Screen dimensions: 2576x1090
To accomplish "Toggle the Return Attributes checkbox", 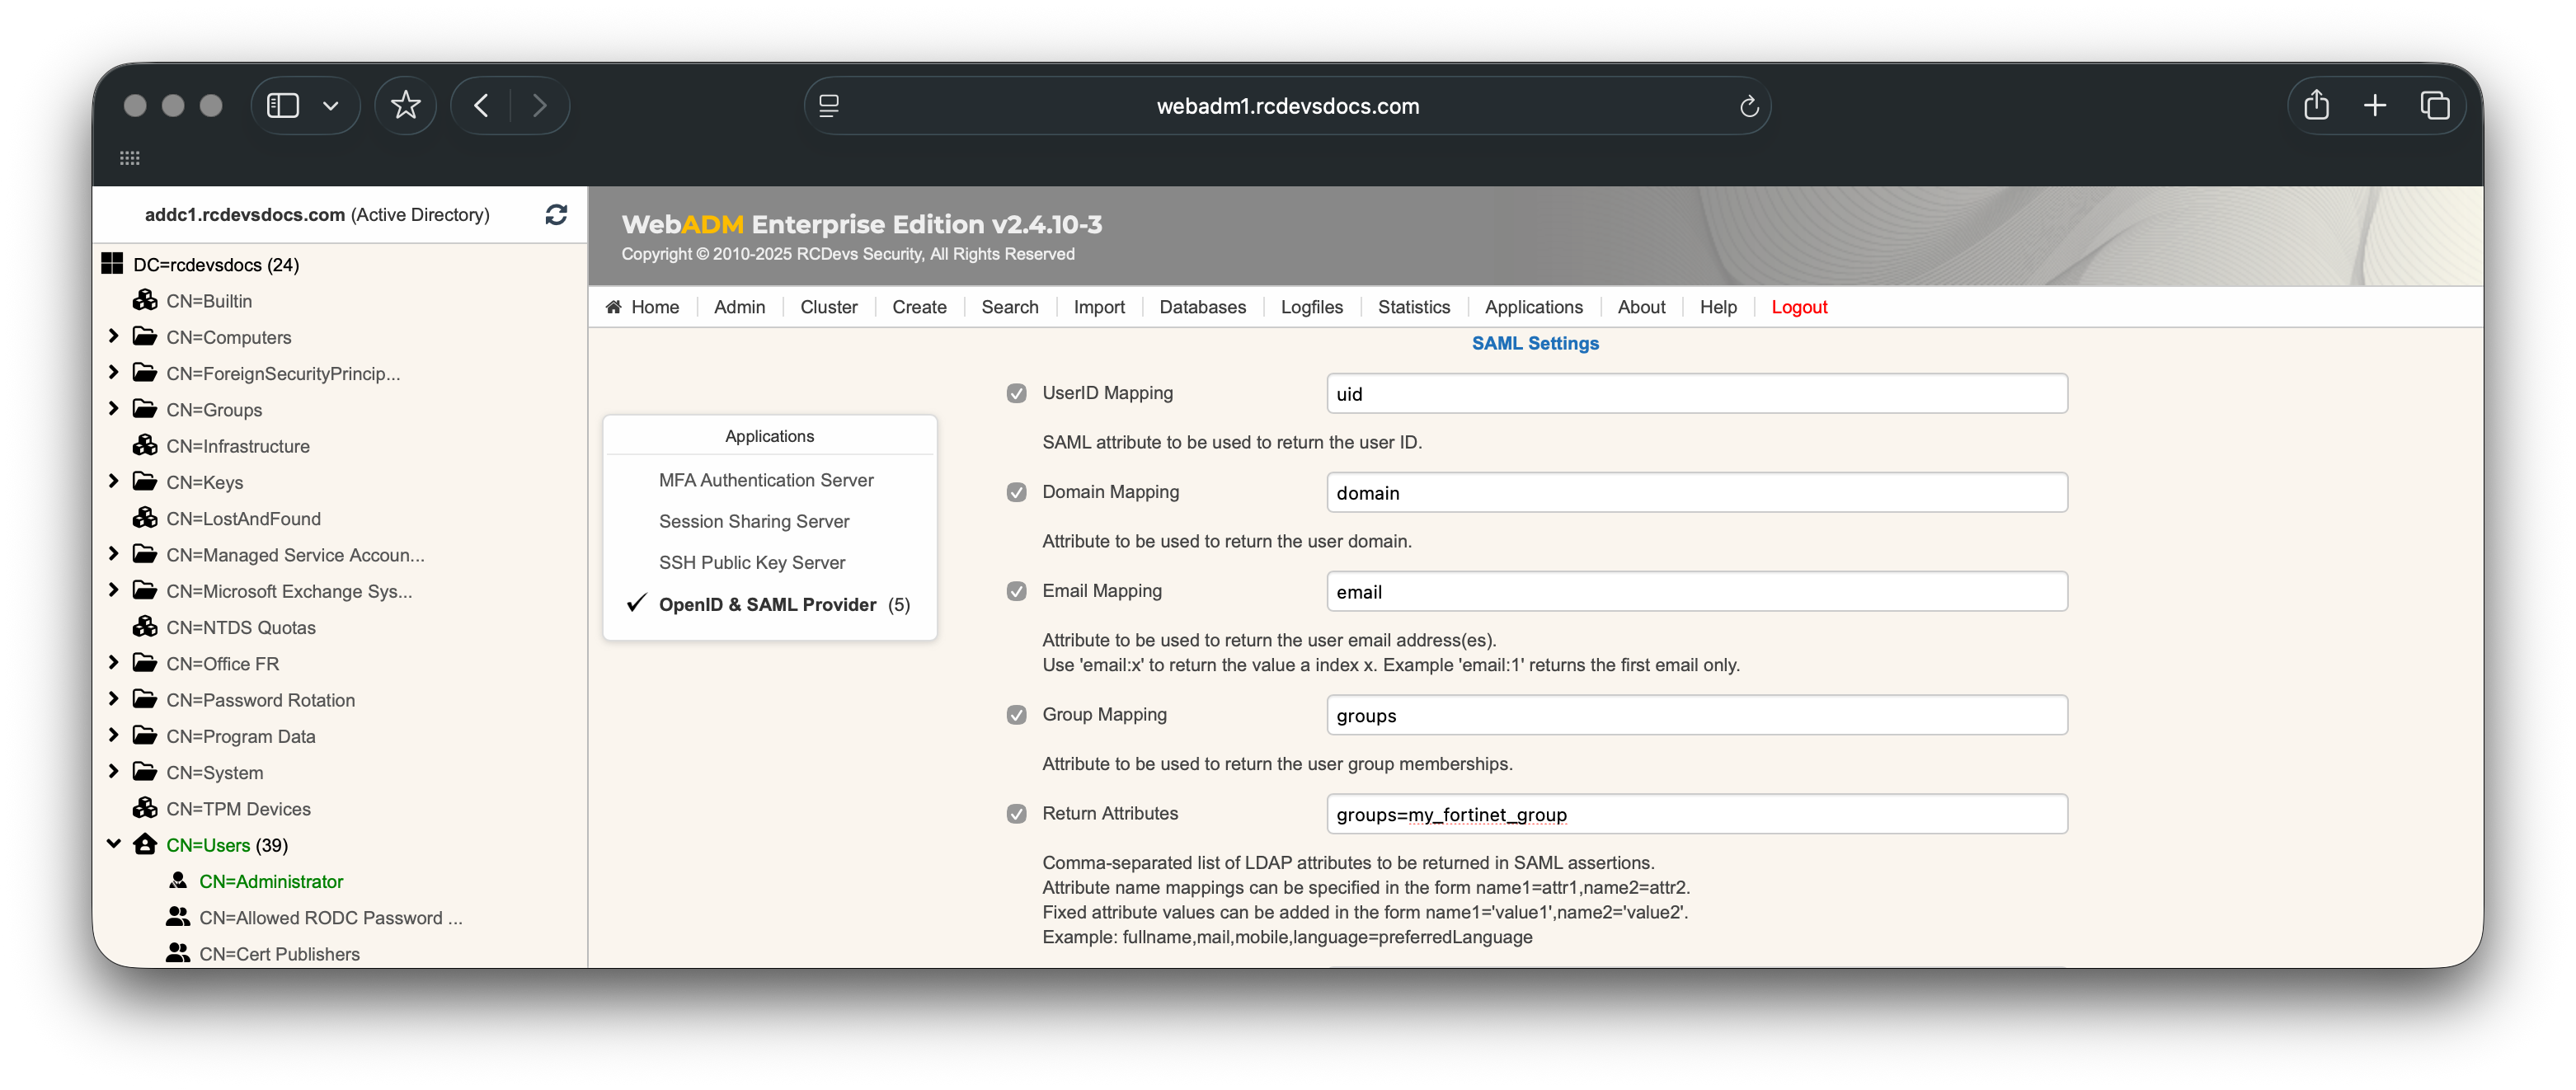I will coord(1016,814).
